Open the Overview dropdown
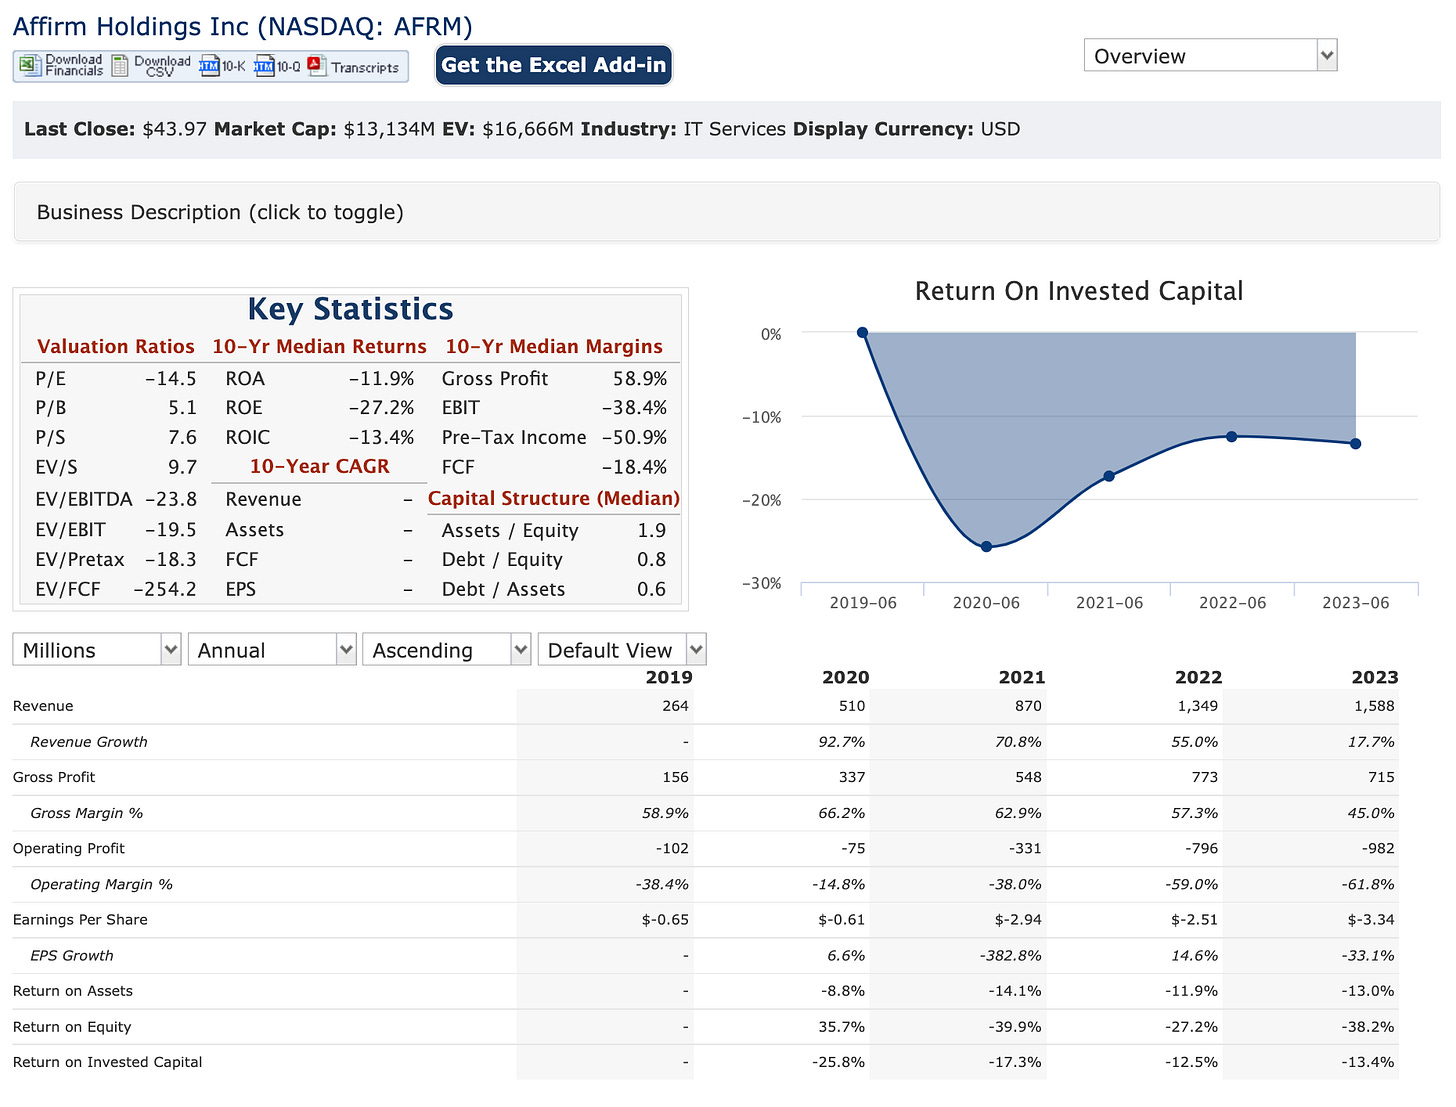 click(x=1210, y=56)
